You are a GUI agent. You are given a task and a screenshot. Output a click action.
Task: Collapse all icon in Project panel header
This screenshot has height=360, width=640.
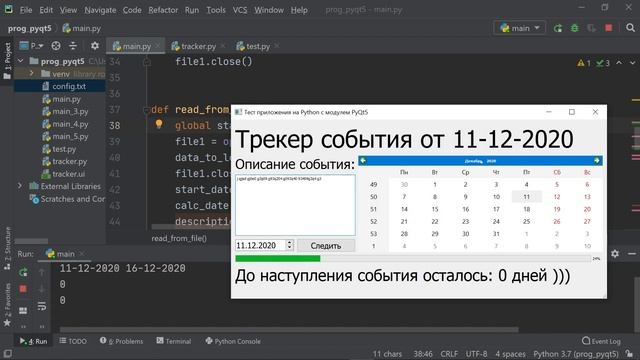(x=73, y=46)
